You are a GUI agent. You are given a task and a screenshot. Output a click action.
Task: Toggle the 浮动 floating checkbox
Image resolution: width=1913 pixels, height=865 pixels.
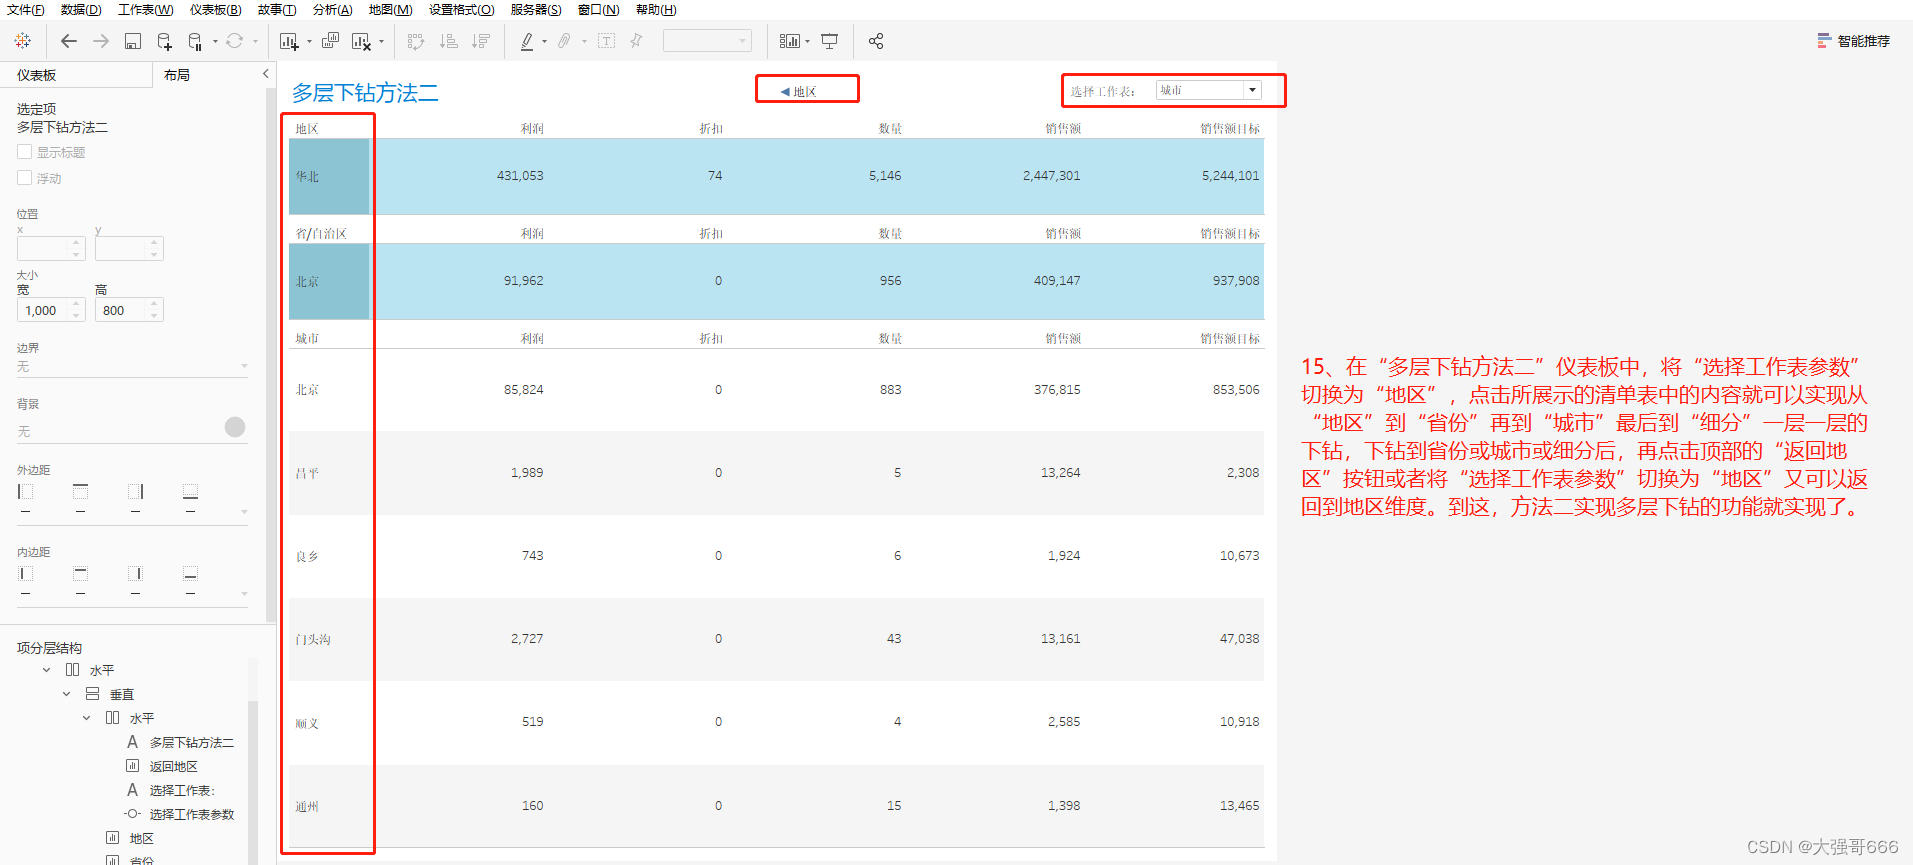[x=25, y=178]
